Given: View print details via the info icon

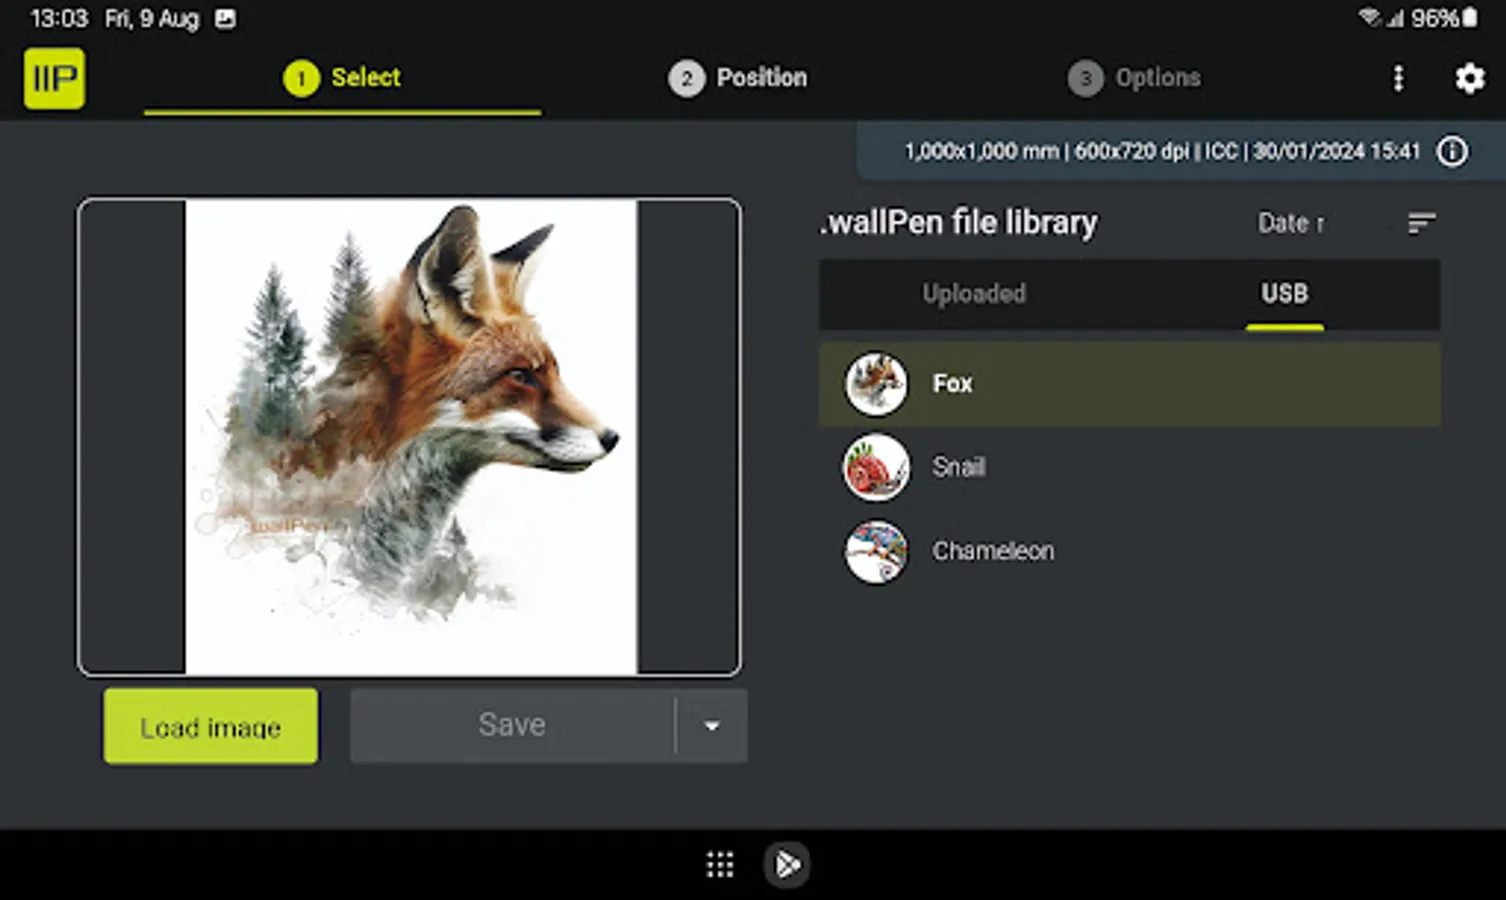Looking at the screenshot, I should pyautogui.click(x=1452, y=151).
